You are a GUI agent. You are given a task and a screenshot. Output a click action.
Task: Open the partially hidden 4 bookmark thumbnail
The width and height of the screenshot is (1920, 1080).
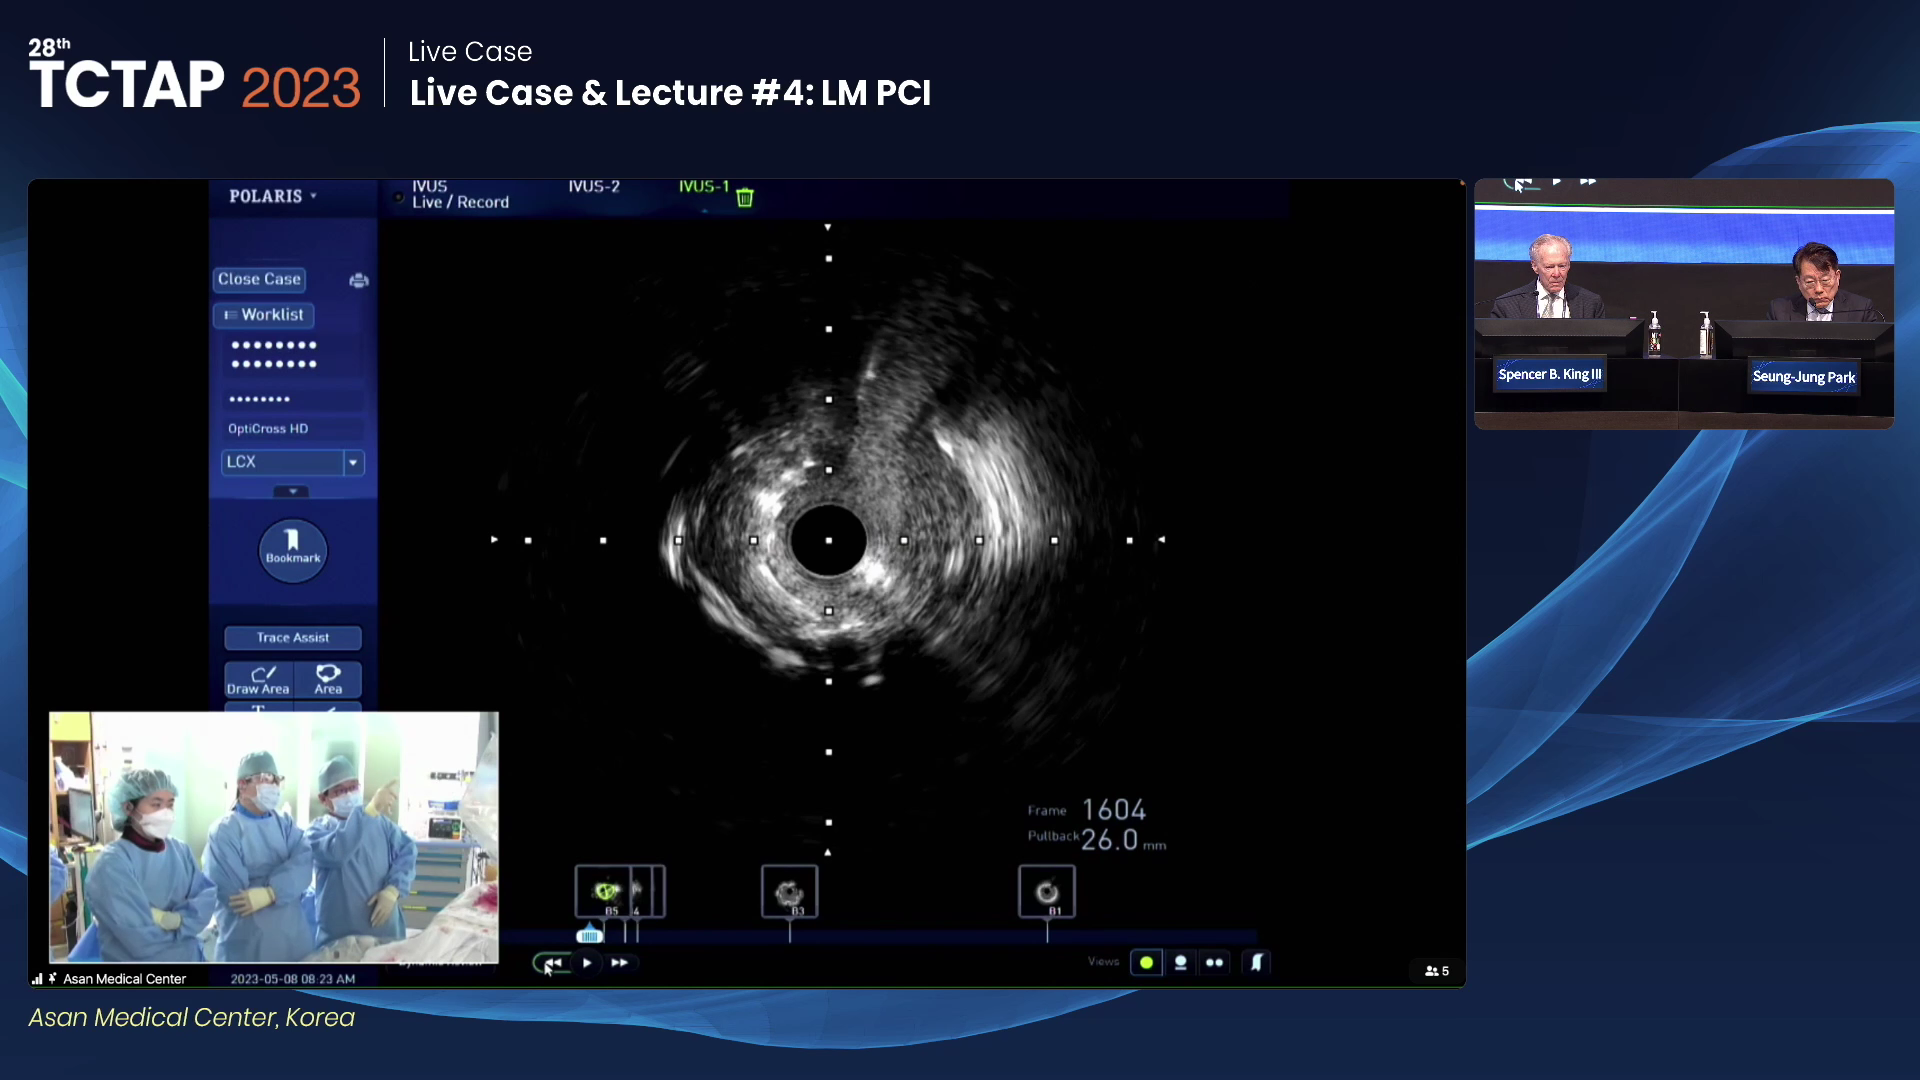pyautogui.click(x=640, y=891)
